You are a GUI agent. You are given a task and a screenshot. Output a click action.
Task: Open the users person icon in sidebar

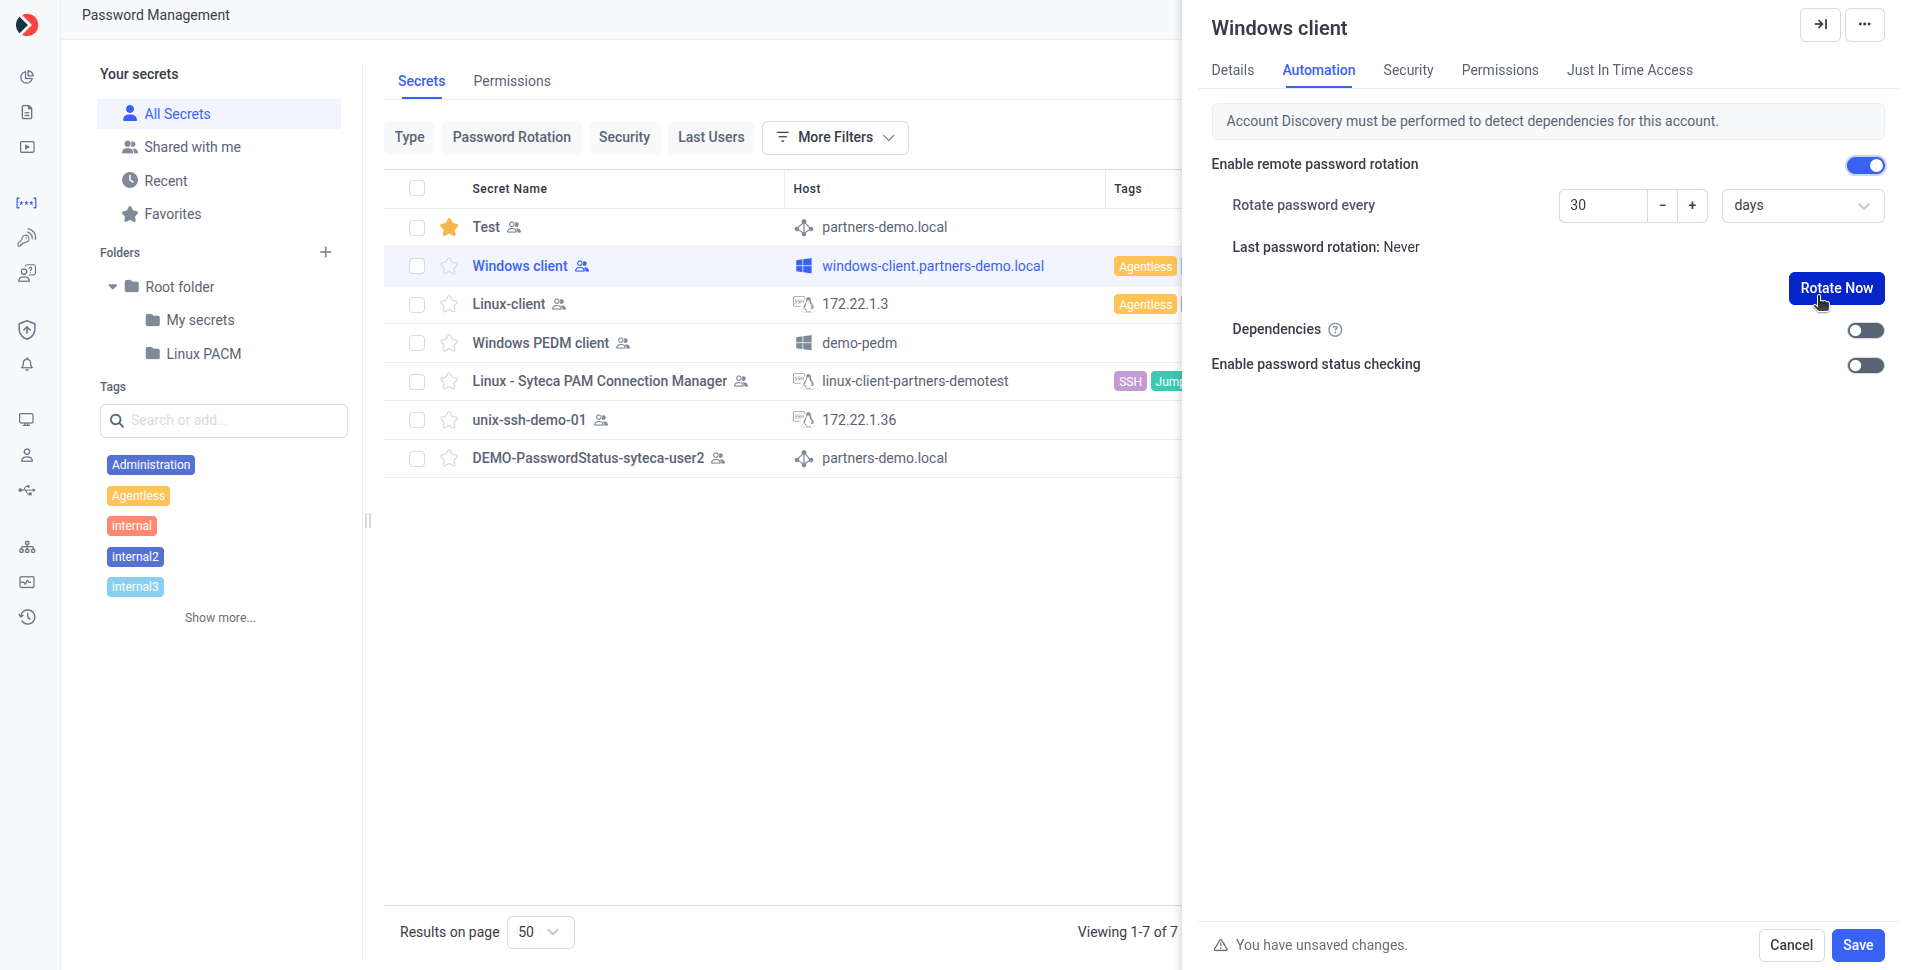27,455
